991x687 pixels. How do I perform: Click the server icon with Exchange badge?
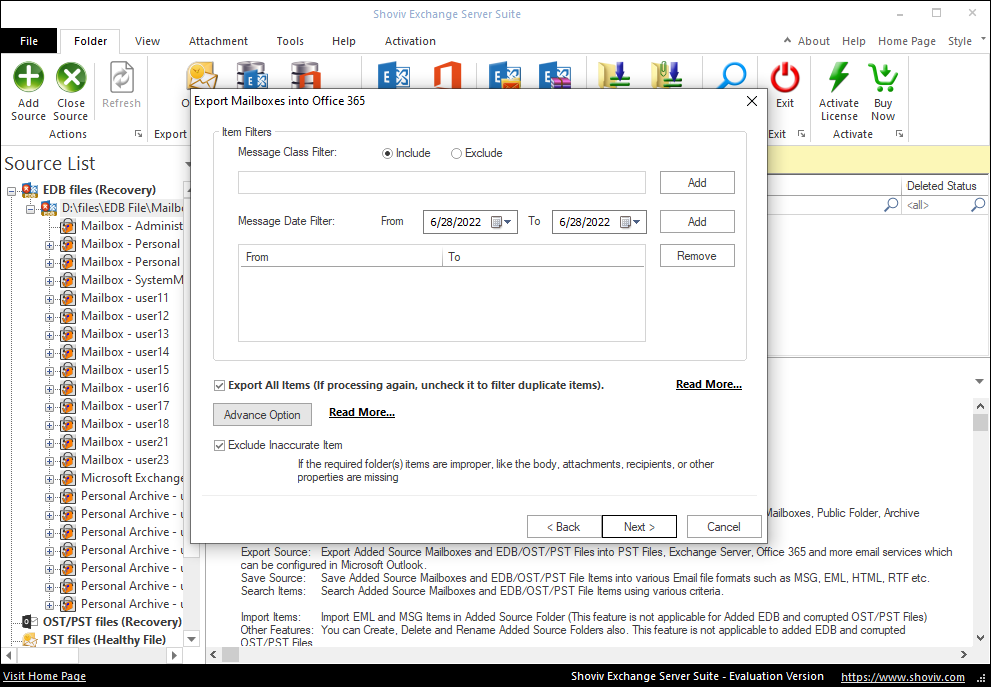tap(252, 75)
